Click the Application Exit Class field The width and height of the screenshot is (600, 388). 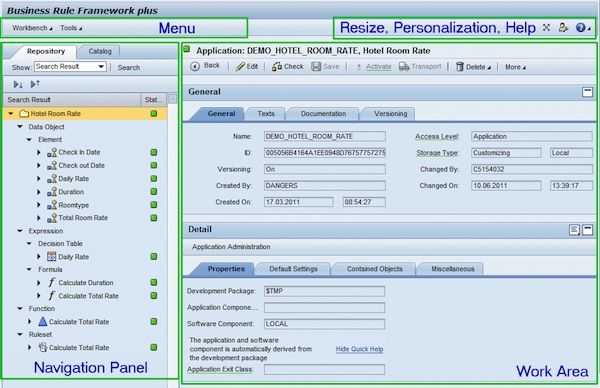coord(324,369)
